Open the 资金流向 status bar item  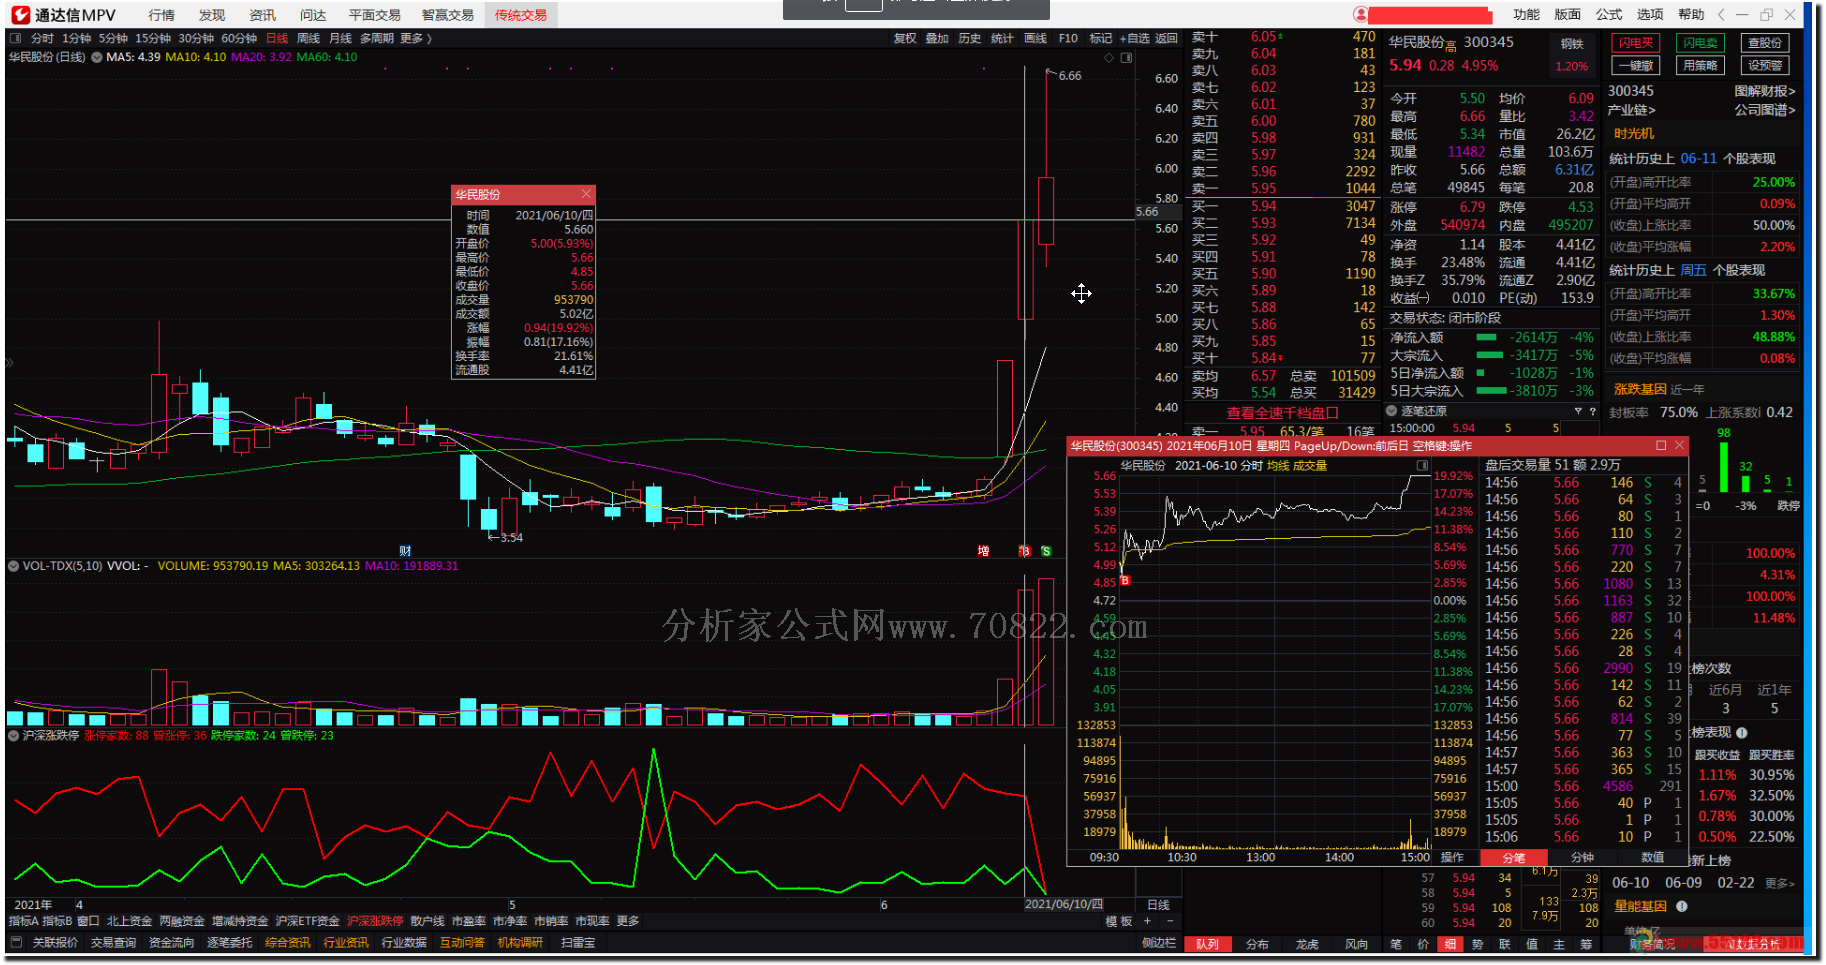tap(171, 942)
